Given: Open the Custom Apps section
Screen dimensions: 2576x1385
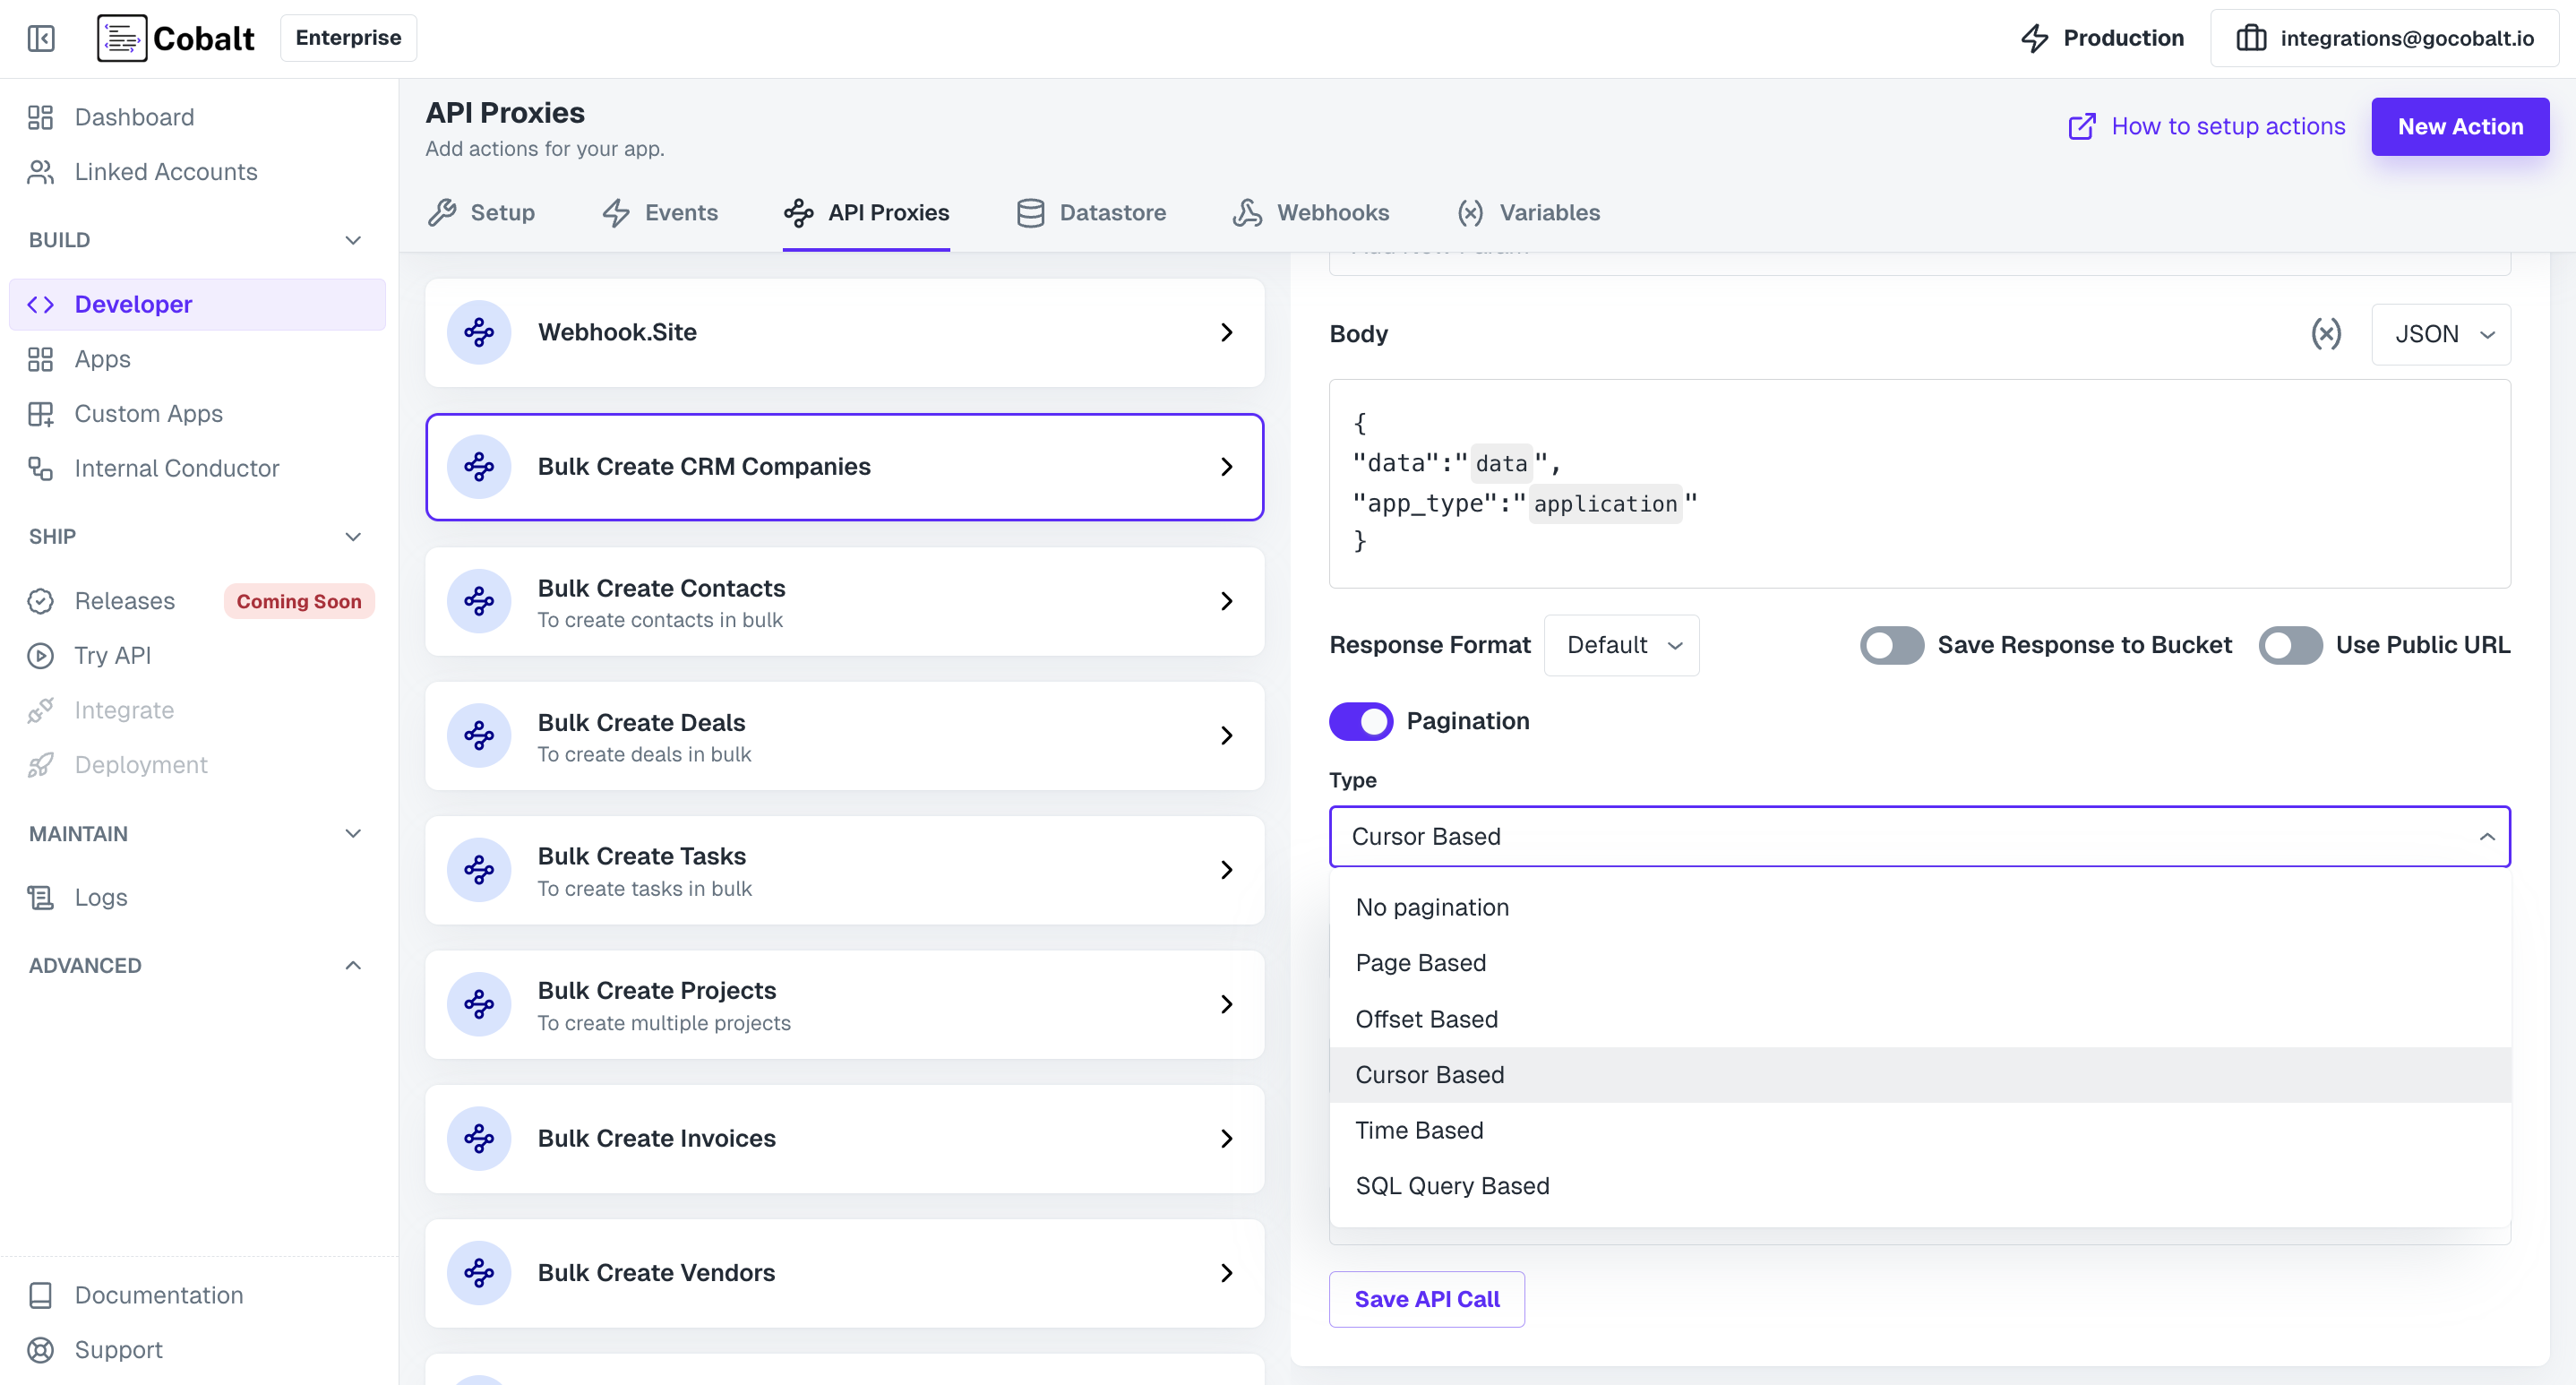Looking at the screenshot, I should coord(148,413).
